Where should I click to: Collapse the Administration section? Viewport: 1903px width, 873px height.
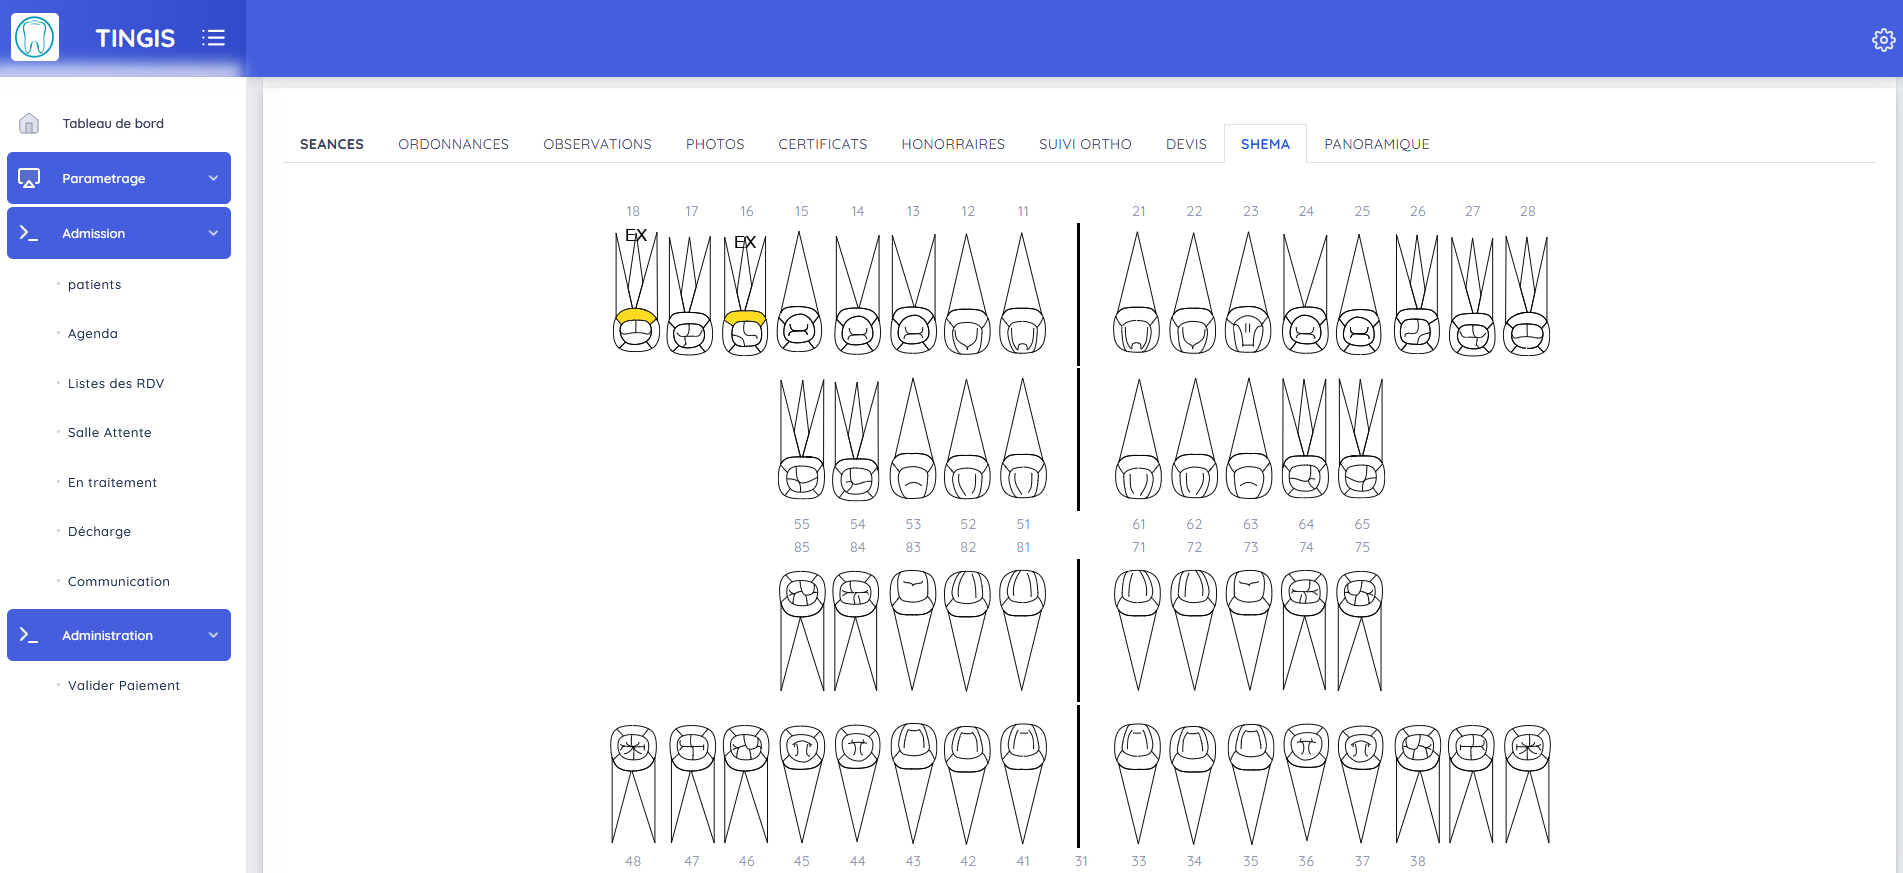(119, 635)
